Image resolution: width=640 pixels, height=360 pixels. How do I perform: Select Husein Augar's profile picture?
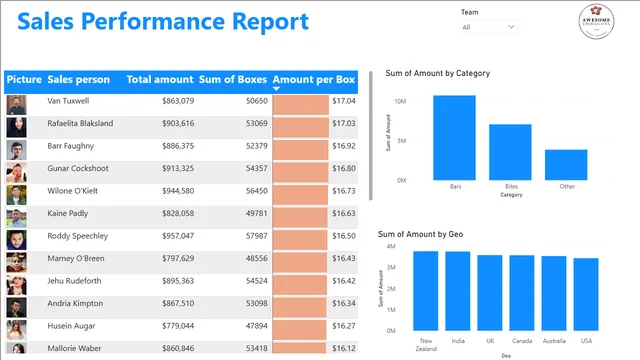pos(16,329)
